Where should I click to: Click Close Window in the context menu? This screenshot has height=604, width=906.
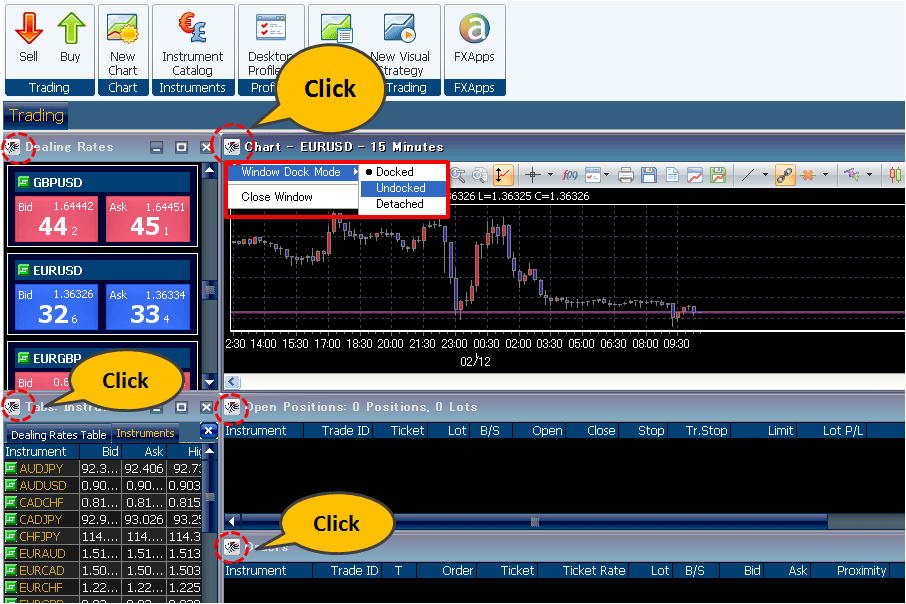pyautogui.click(x=277, y=197)
